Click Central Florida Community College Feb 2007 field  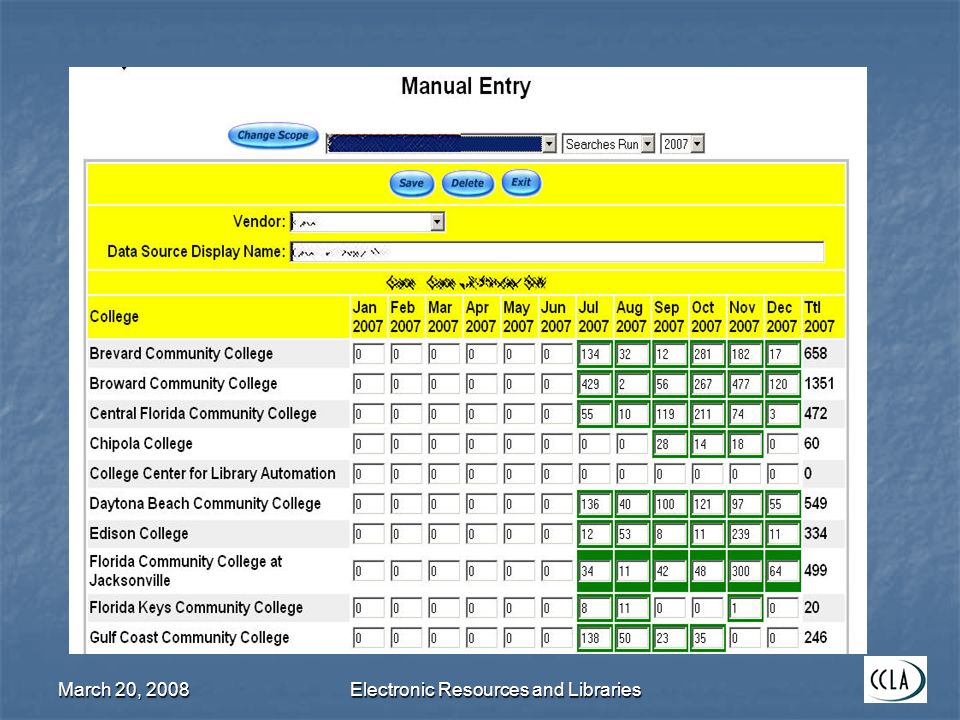[x=407, y=414]
